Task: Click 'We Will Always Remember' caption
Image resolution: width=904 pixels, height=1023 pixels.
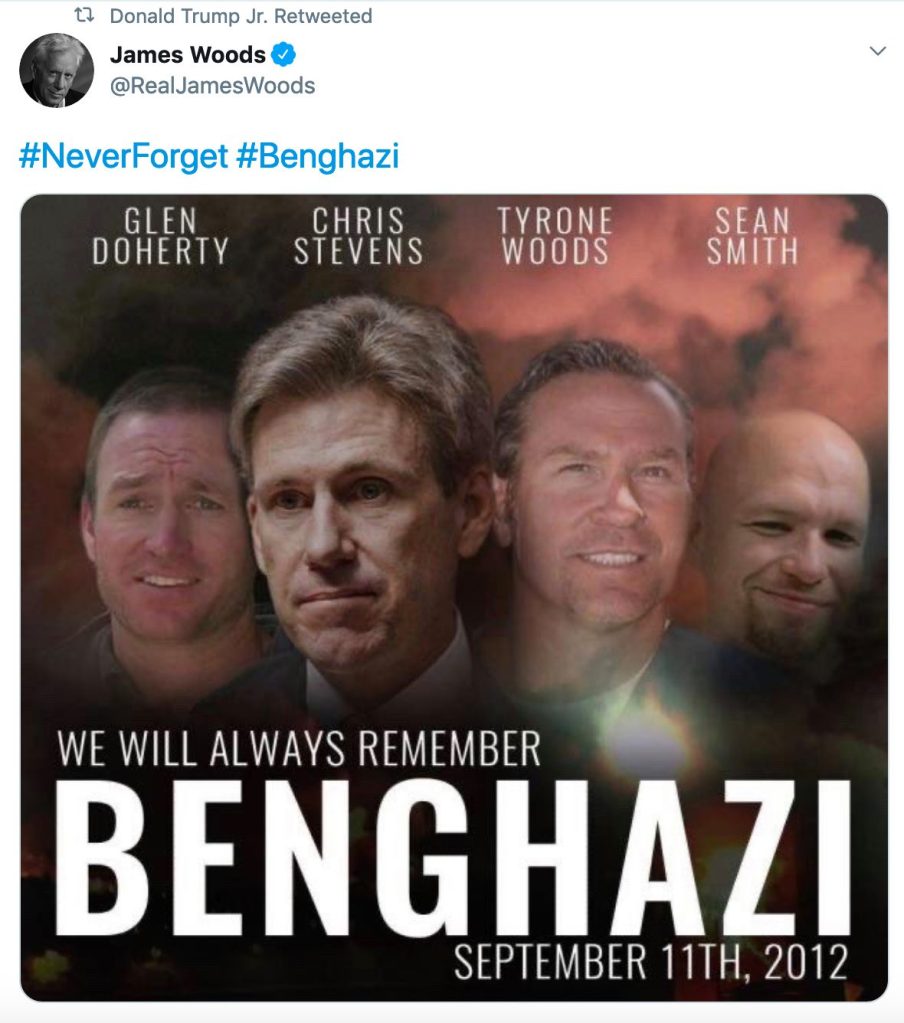Action: coord(299,748)
